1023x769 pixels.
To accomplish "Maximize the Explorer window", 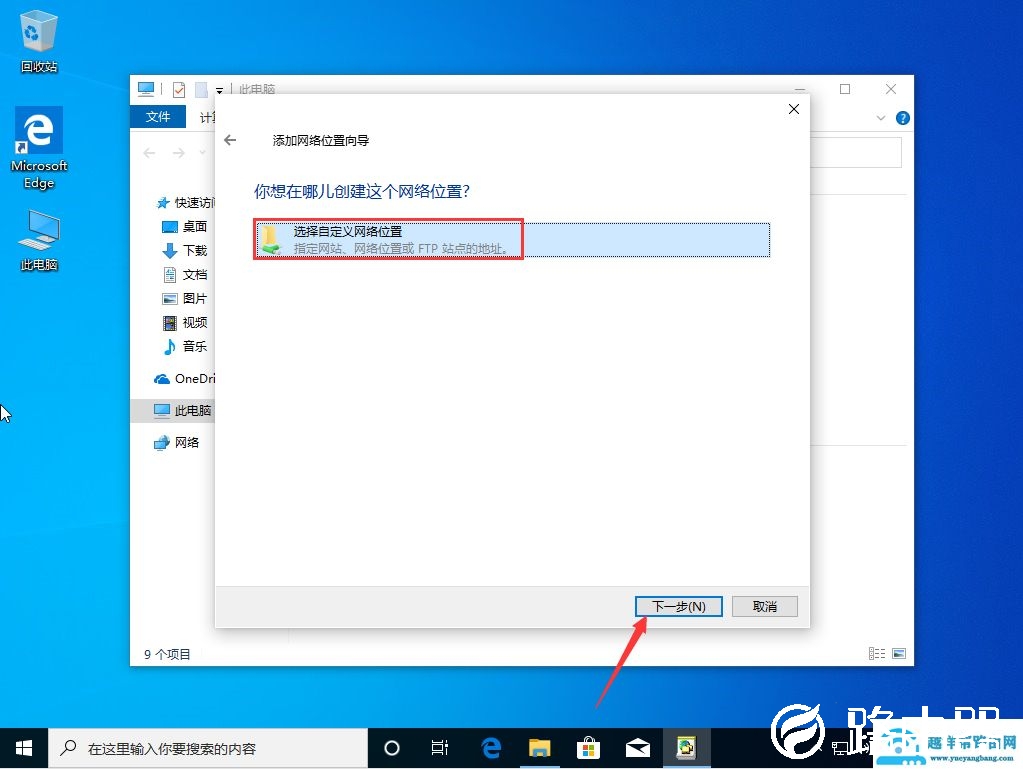I will [845, 89].
